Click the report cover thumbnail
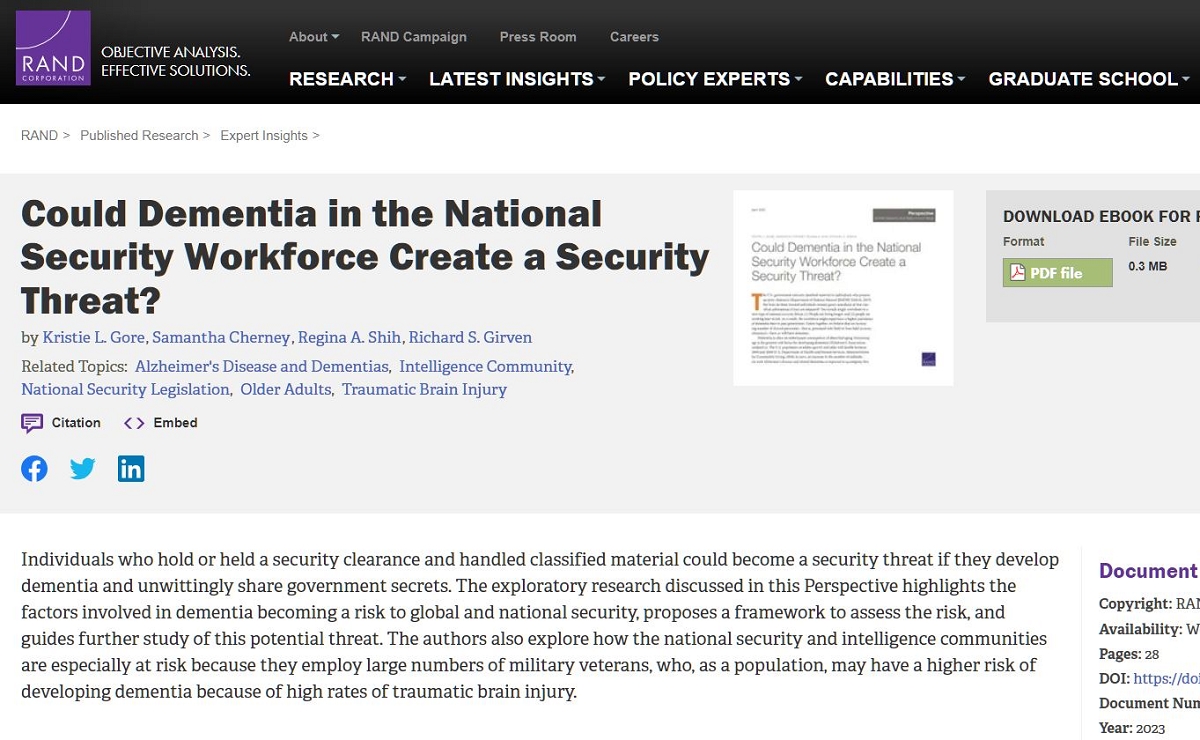The image size is (1200, 740). (x=843, y=288)
